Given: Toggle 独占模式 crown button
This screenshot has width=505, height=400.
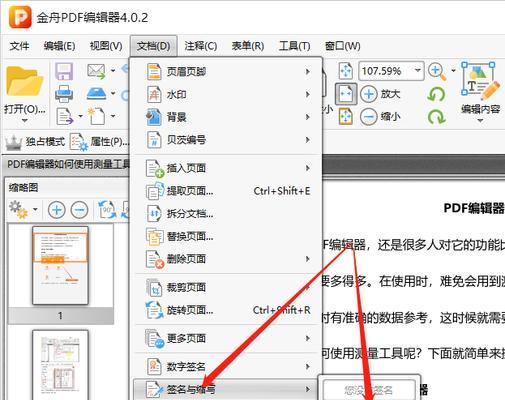Looking at the screenshot, I should (35, 142).
